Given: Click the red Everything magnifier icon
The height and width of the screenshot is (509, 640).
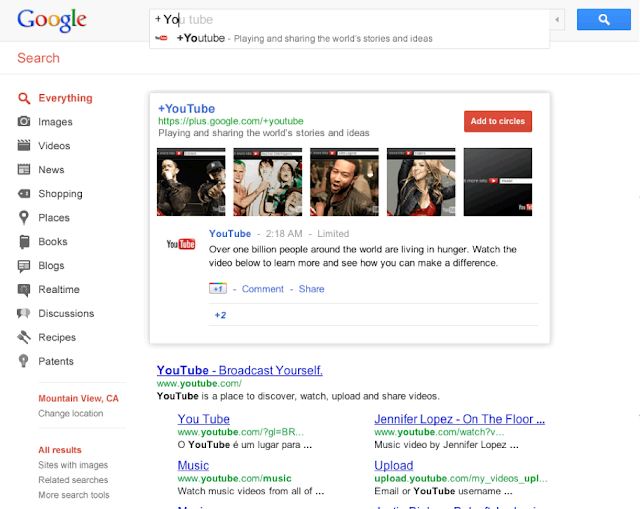Looking at the screenshot, I should 24,98.
